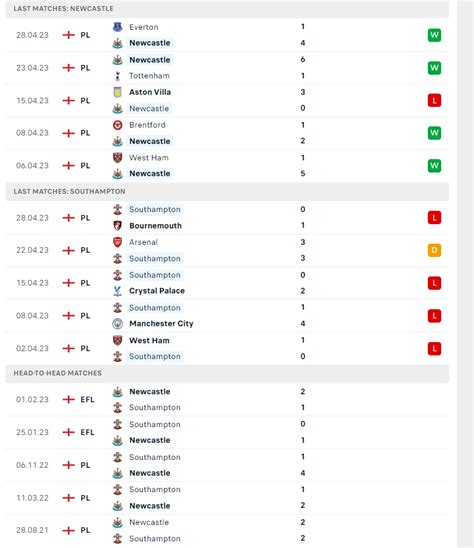Screen dimensions: 474x548
Task: Click the Bournemouth club crest icon
Action: coord(117,225)
